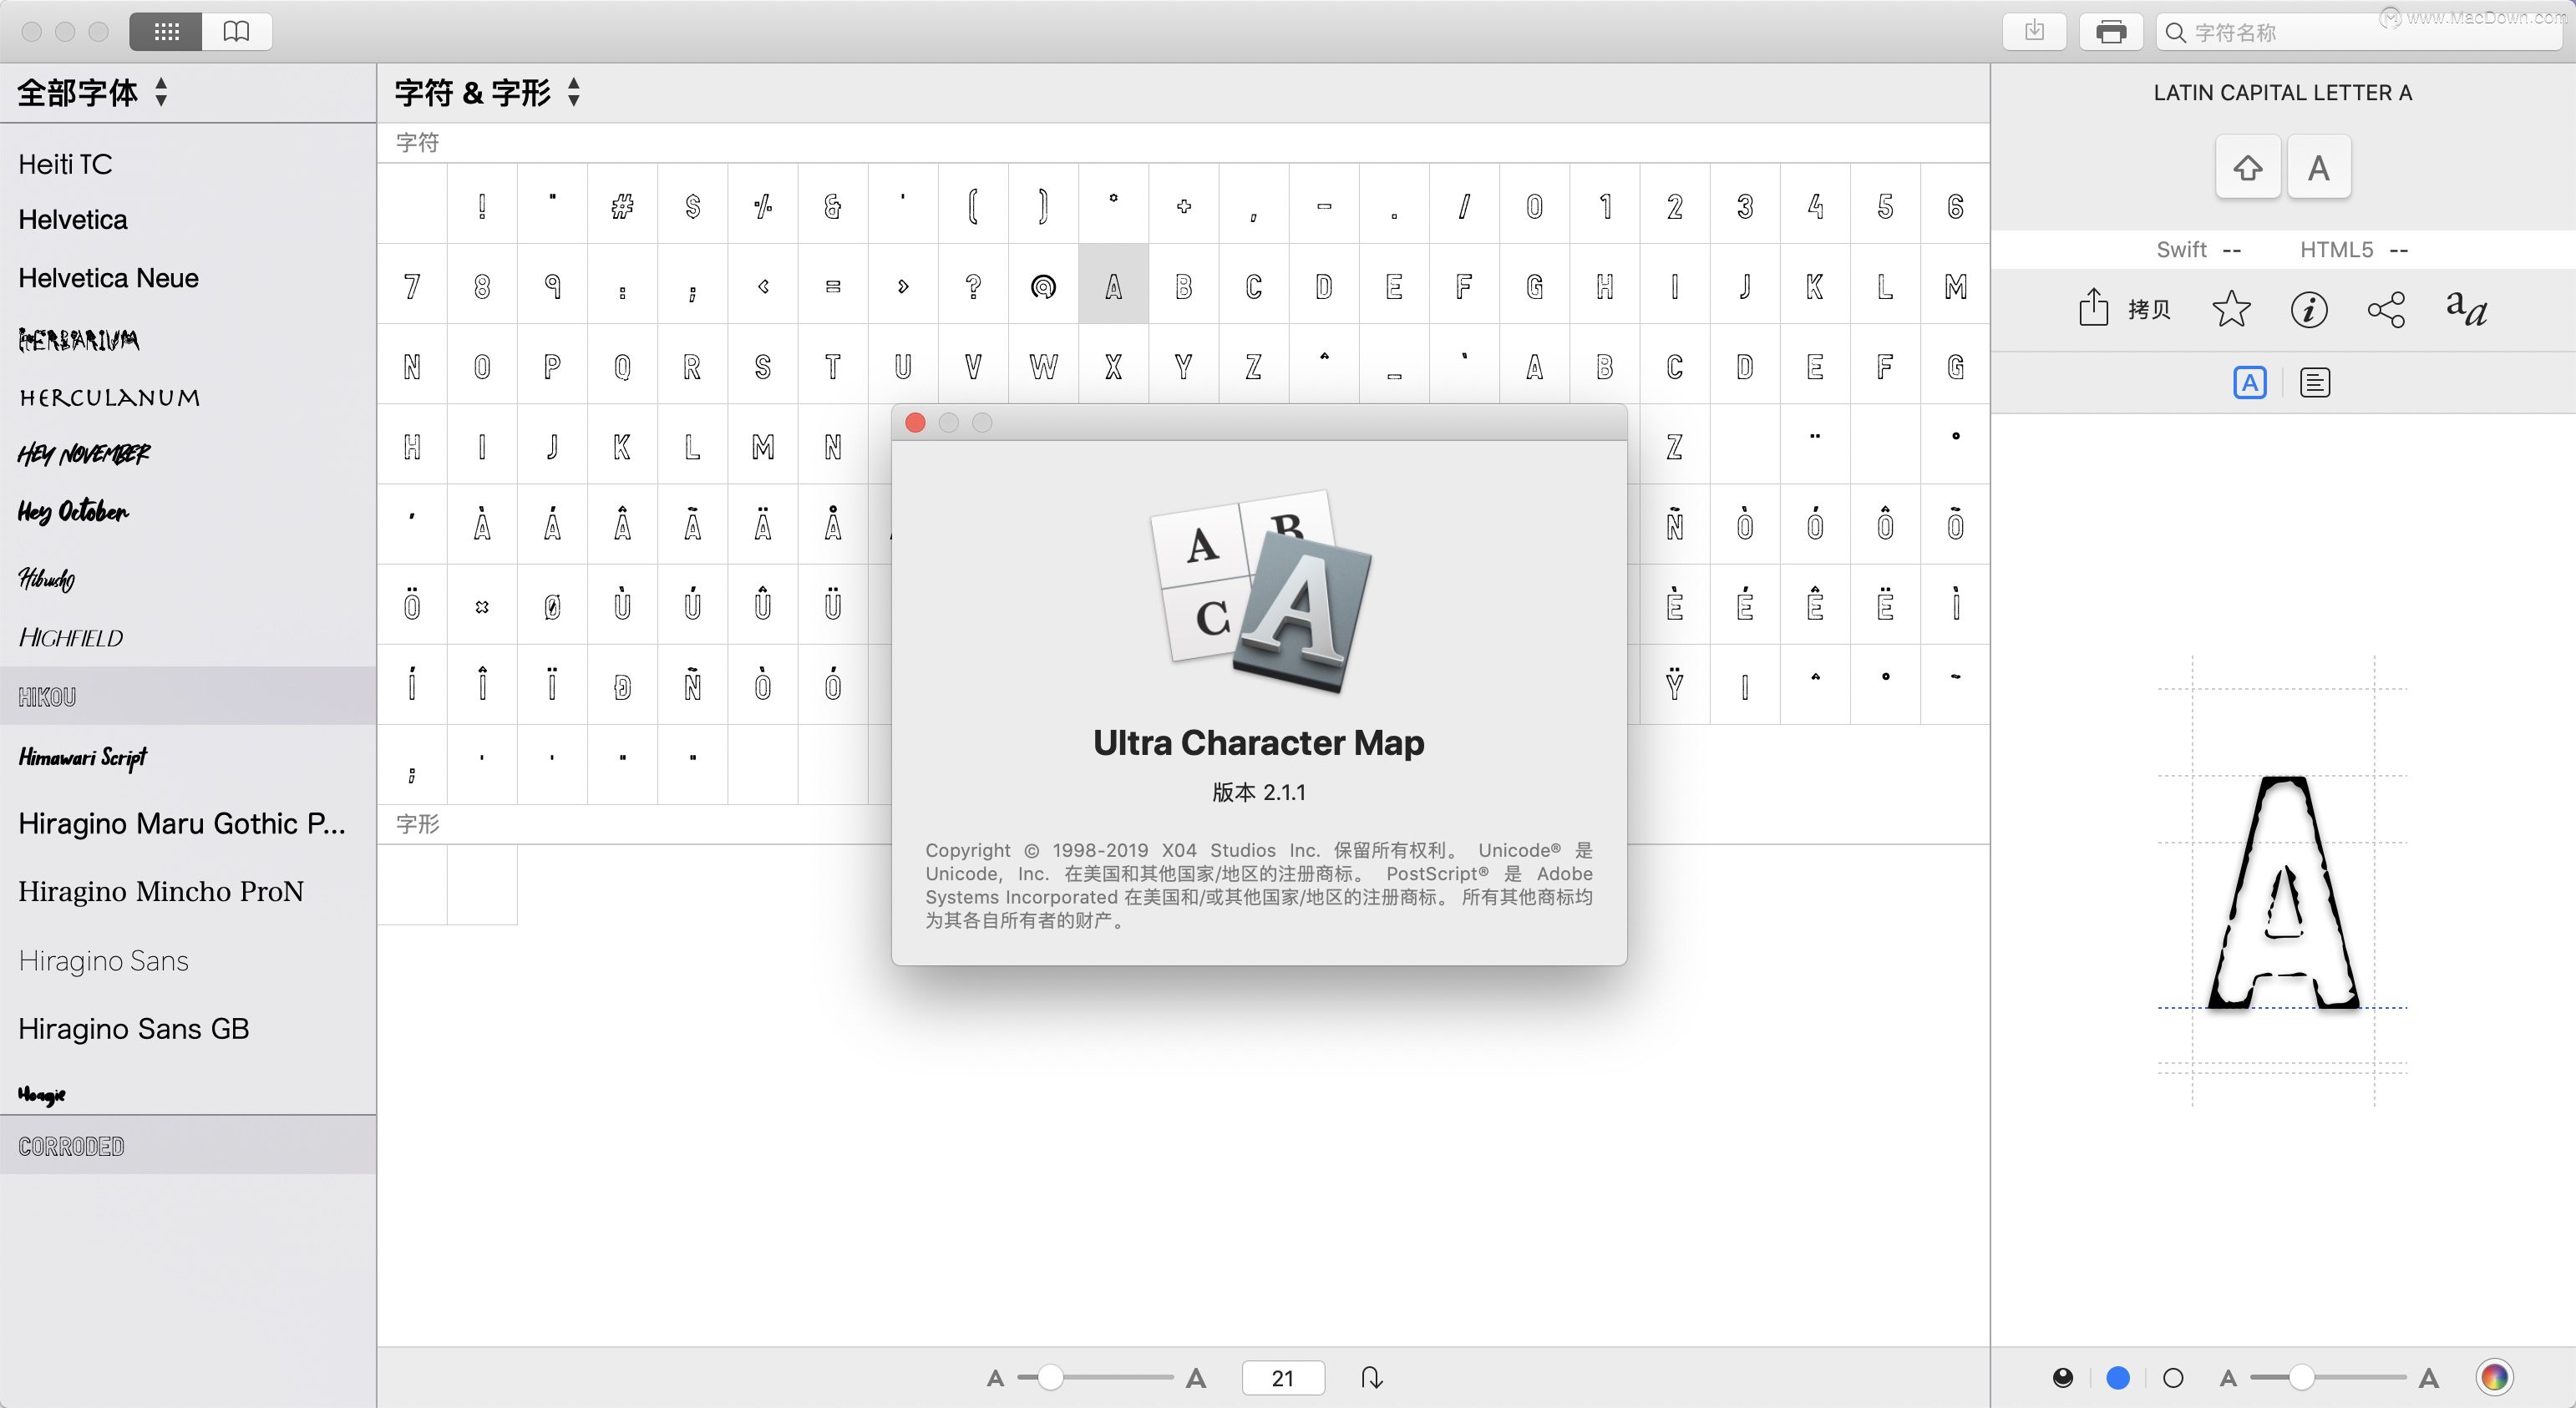Select blue fill circle option
This screenshot has width=2576, height=1408.
(x=2118, y=1378)
